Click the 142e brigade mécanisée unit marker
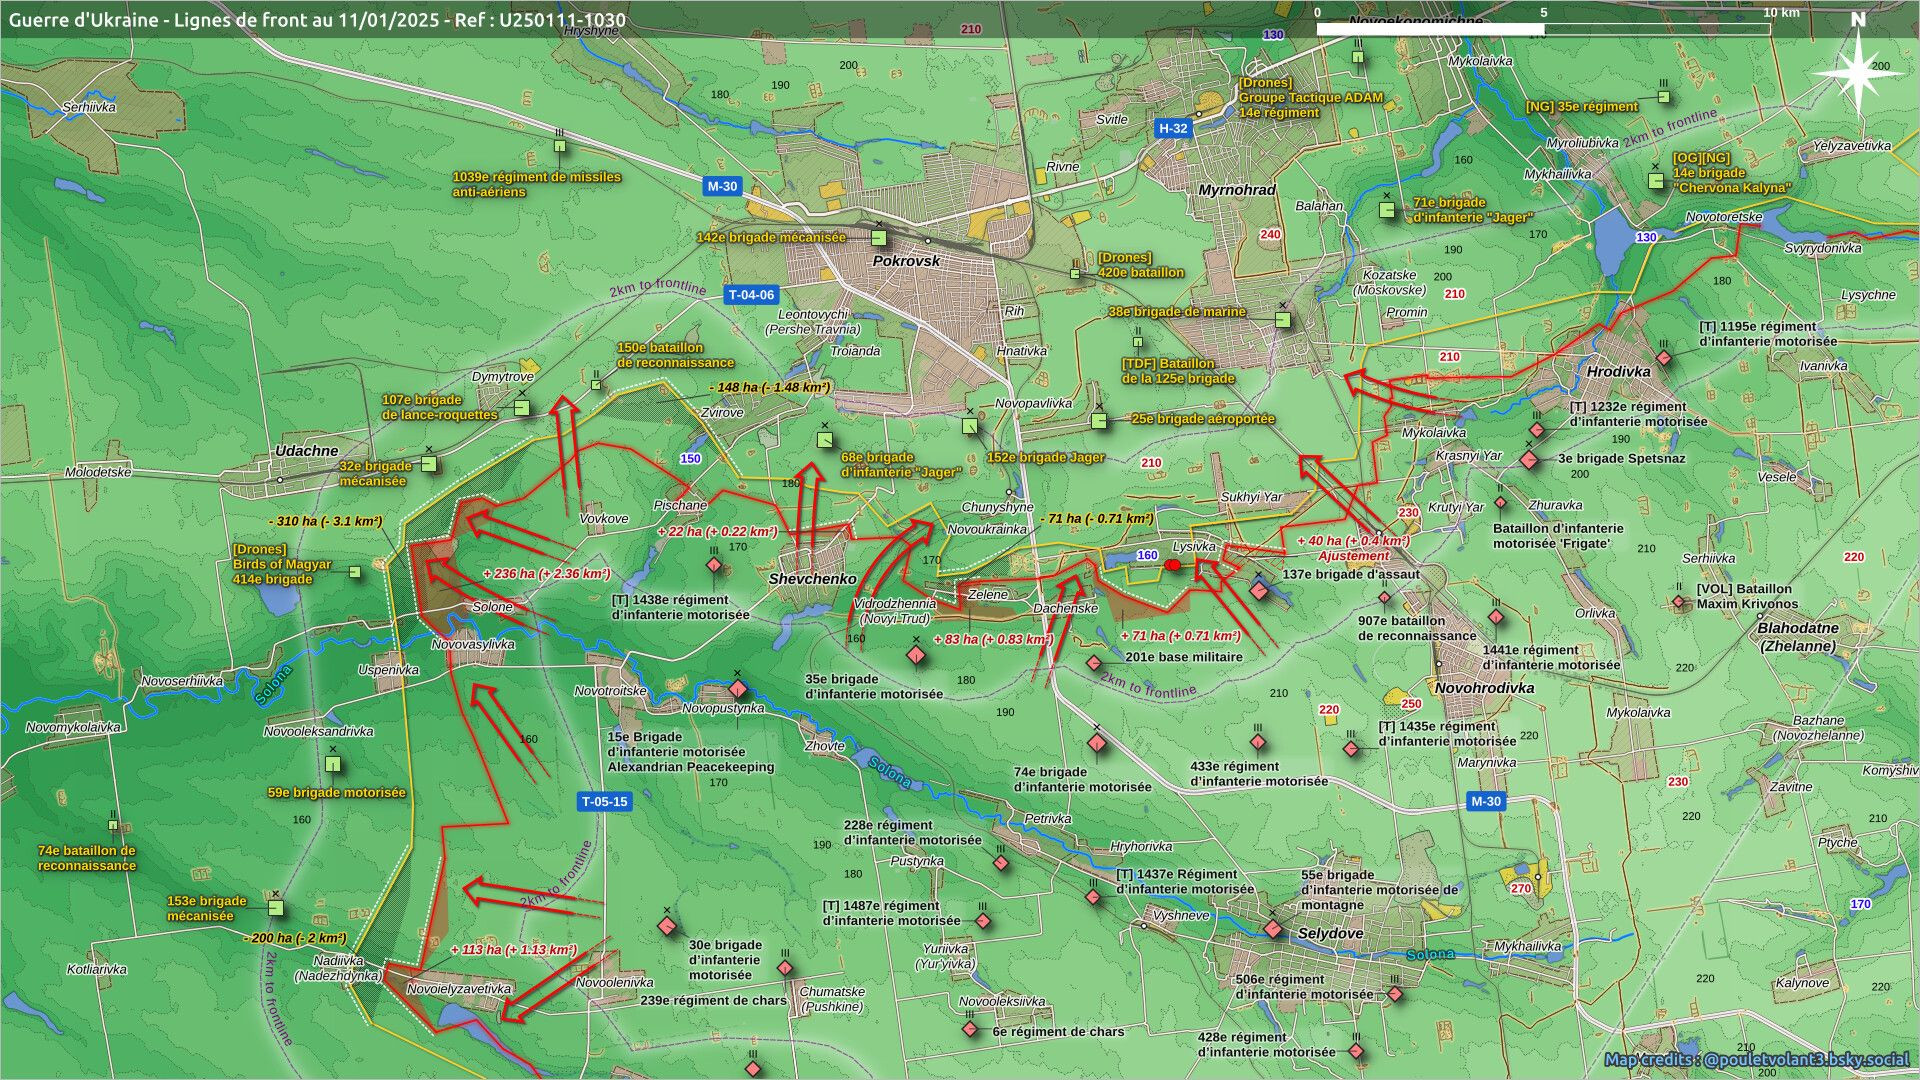 coord(879,238)
